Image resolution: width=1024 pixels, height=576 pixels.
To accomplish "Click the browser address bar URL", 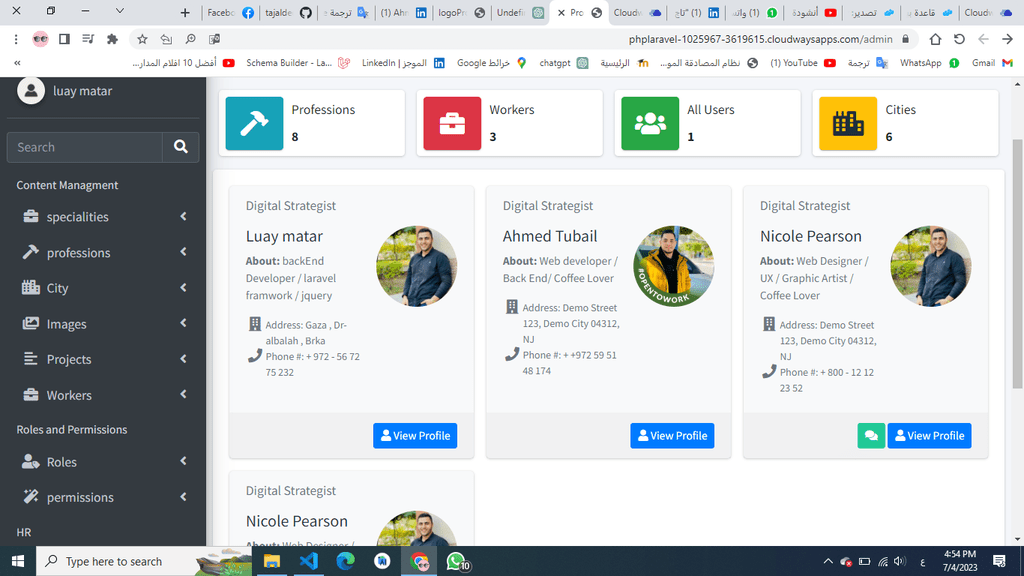I will [x=760, y=39].
